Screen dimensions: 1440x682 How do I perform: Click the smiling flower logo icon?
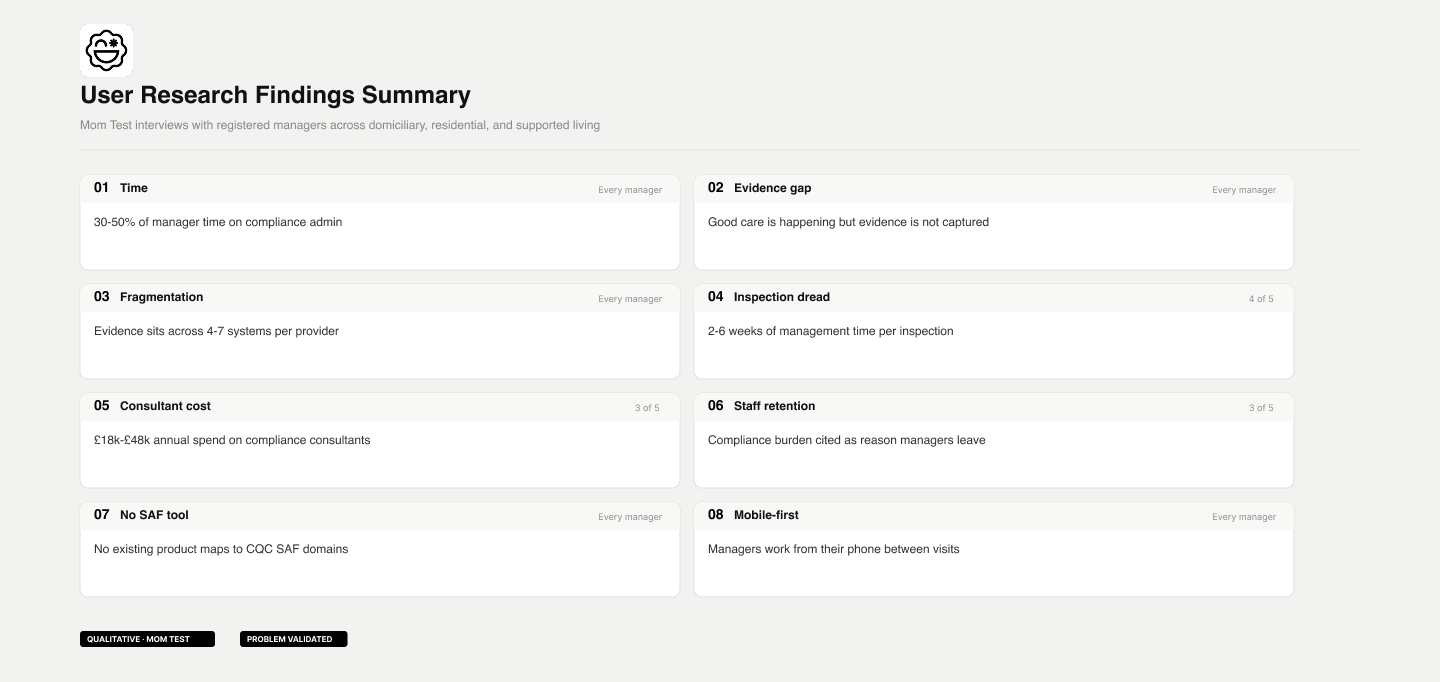106,50
